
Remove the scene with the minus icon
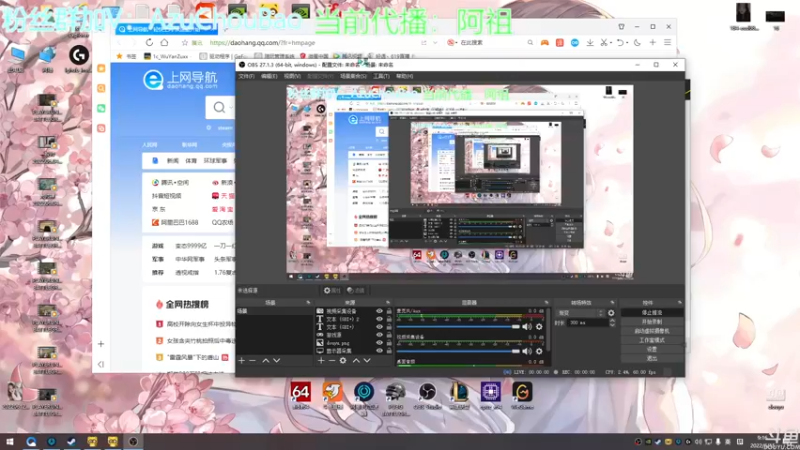point(253,361)
